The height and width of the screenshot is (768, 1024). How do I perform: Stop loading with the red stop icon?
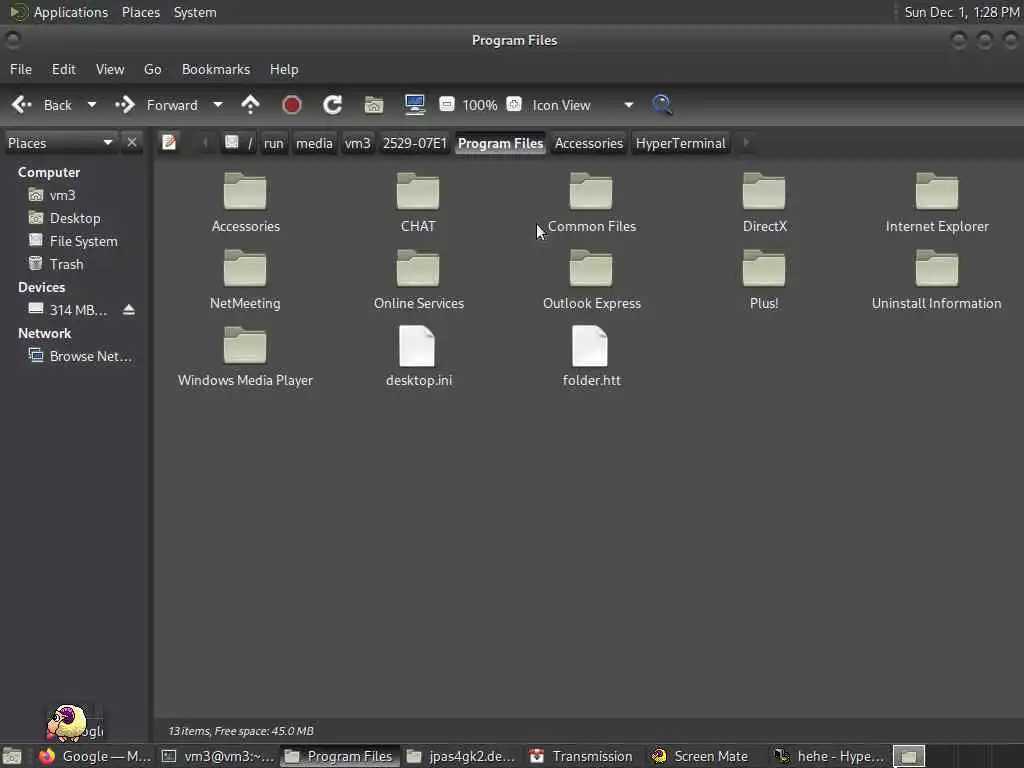(291, 104)
